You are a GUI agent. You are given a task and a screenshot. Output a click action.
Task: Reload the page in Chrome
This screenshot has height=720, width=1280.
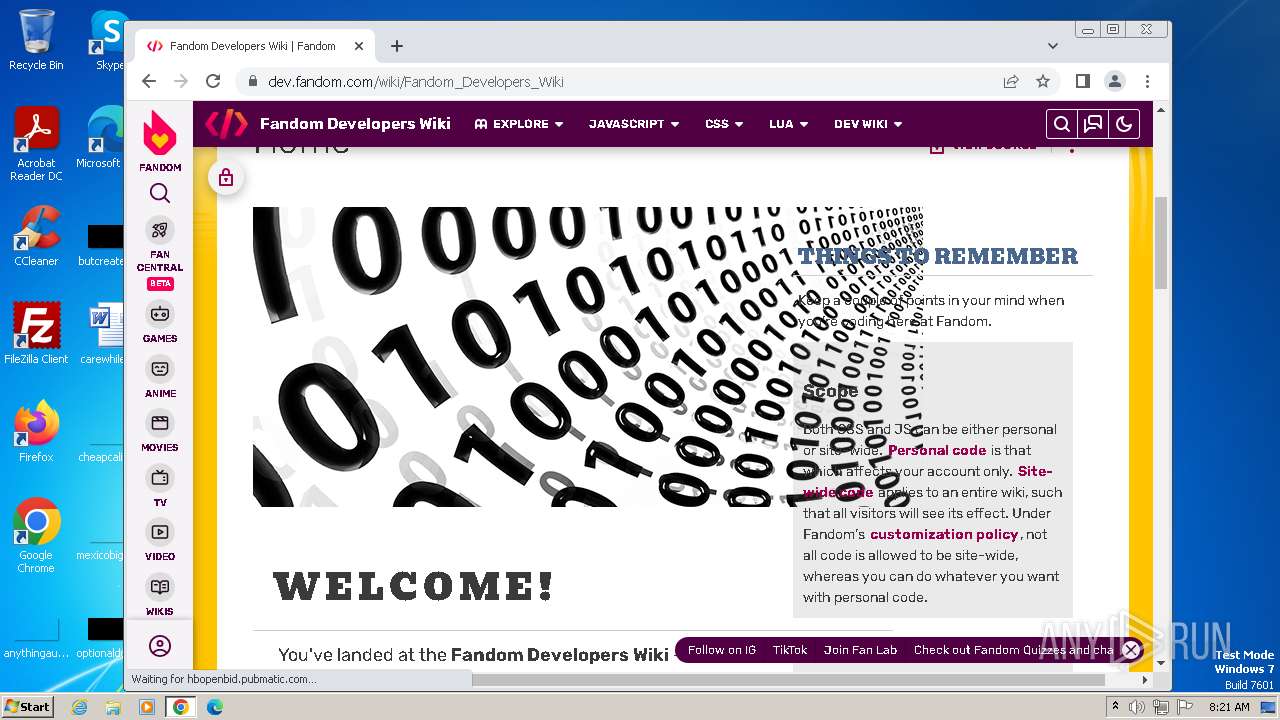pyautogui.click(x=213, y=81)
